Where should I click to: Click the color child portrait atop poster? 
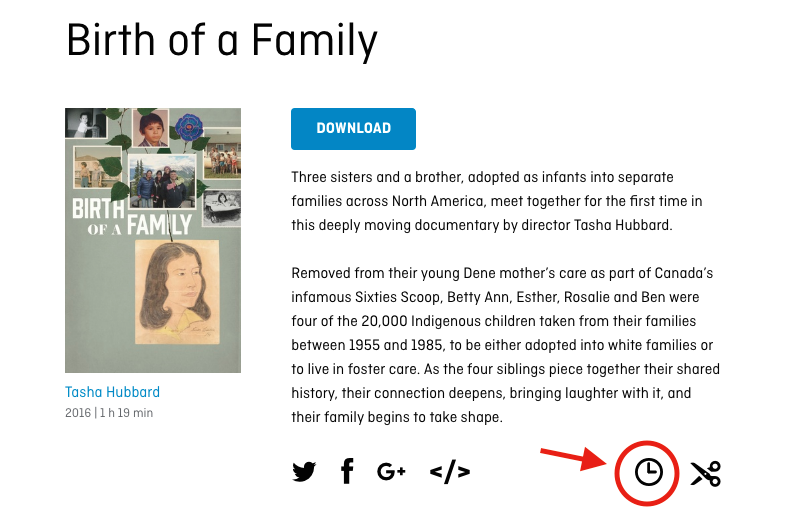point(151,128)
